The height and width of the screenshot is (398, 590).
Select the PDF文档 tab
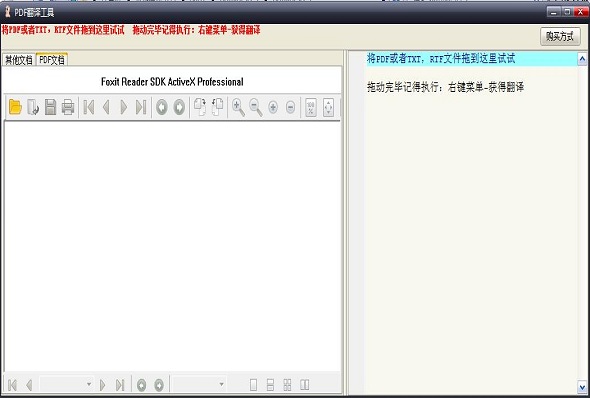point(52,59)
